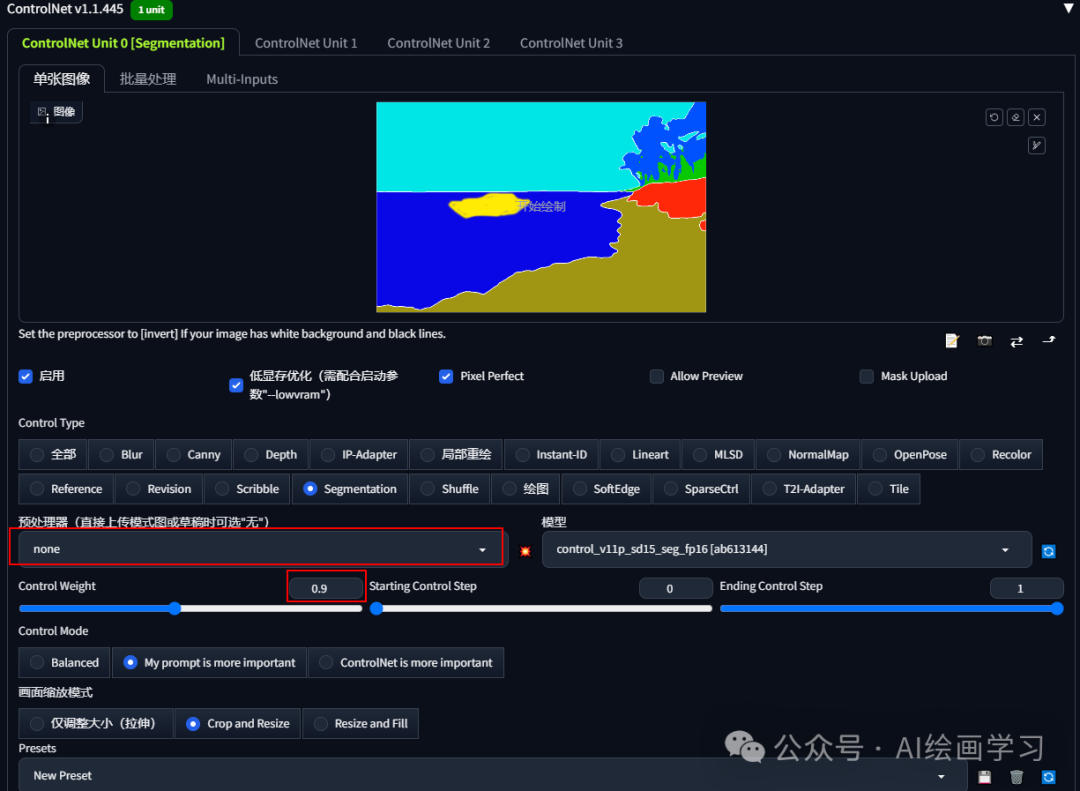
Task: Select the T2I-Adapter control type
Action: point(803,489)
